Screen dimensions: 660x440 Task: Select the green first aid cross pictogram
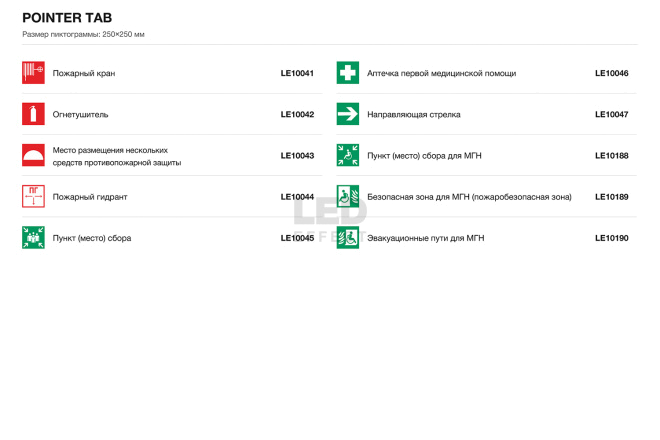(348, 73)
